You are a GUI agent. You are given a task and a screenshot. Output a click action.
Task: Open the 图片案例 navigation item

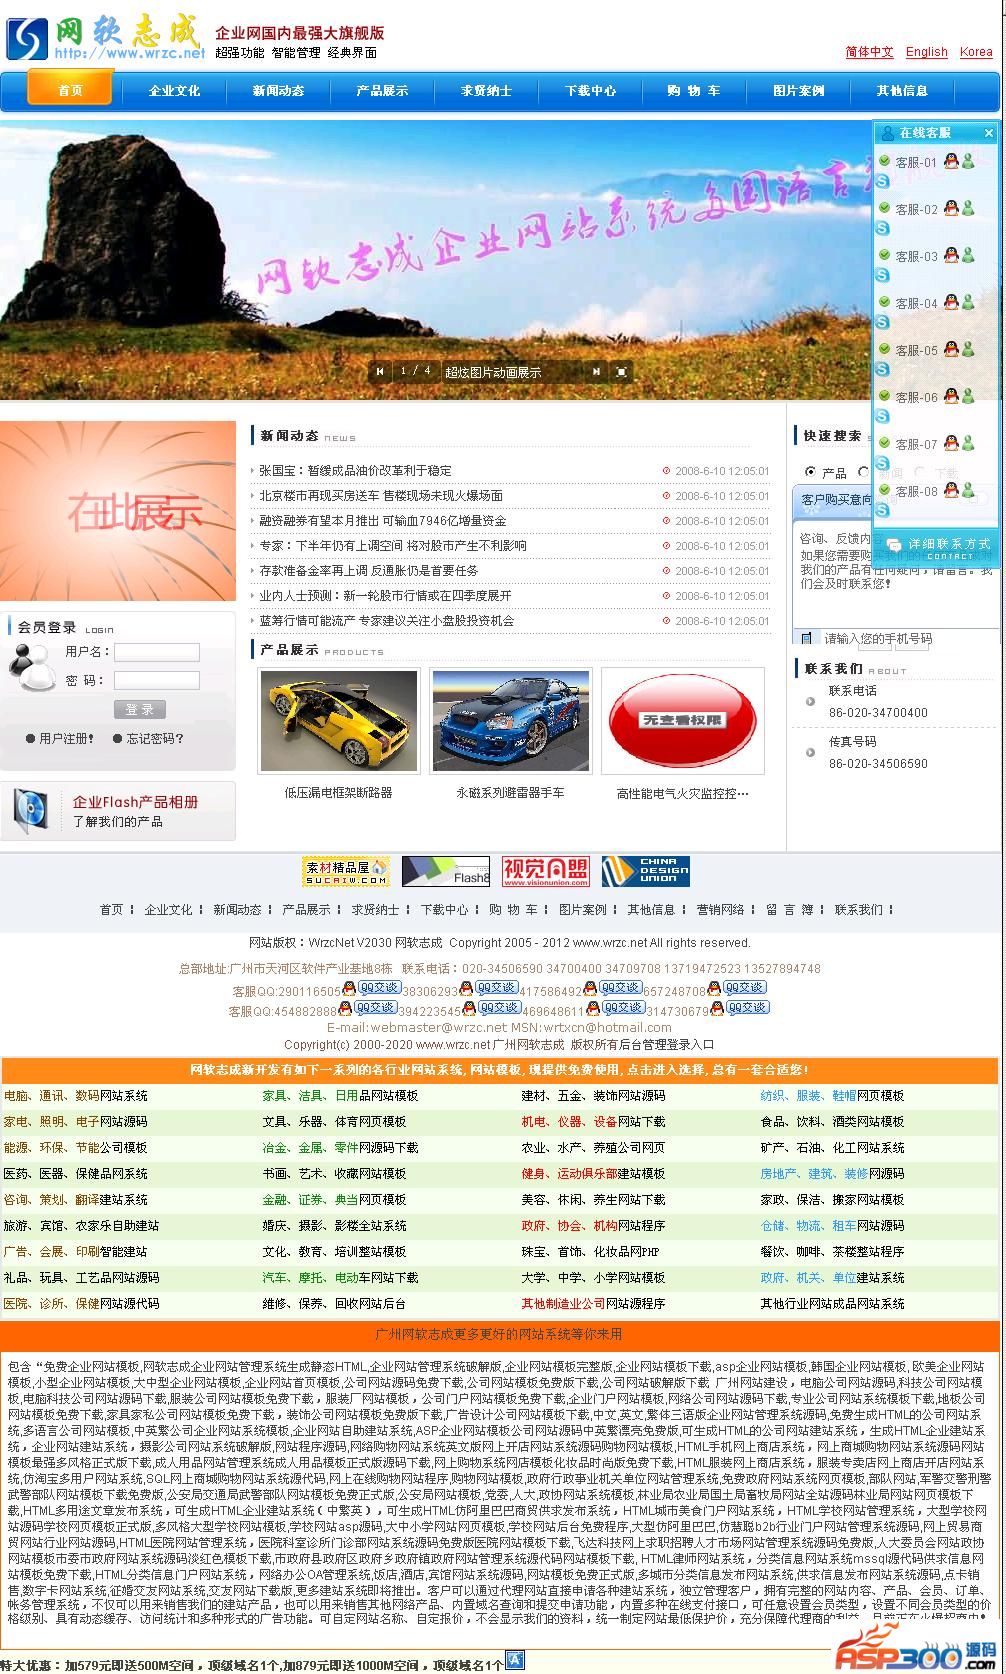798,91
